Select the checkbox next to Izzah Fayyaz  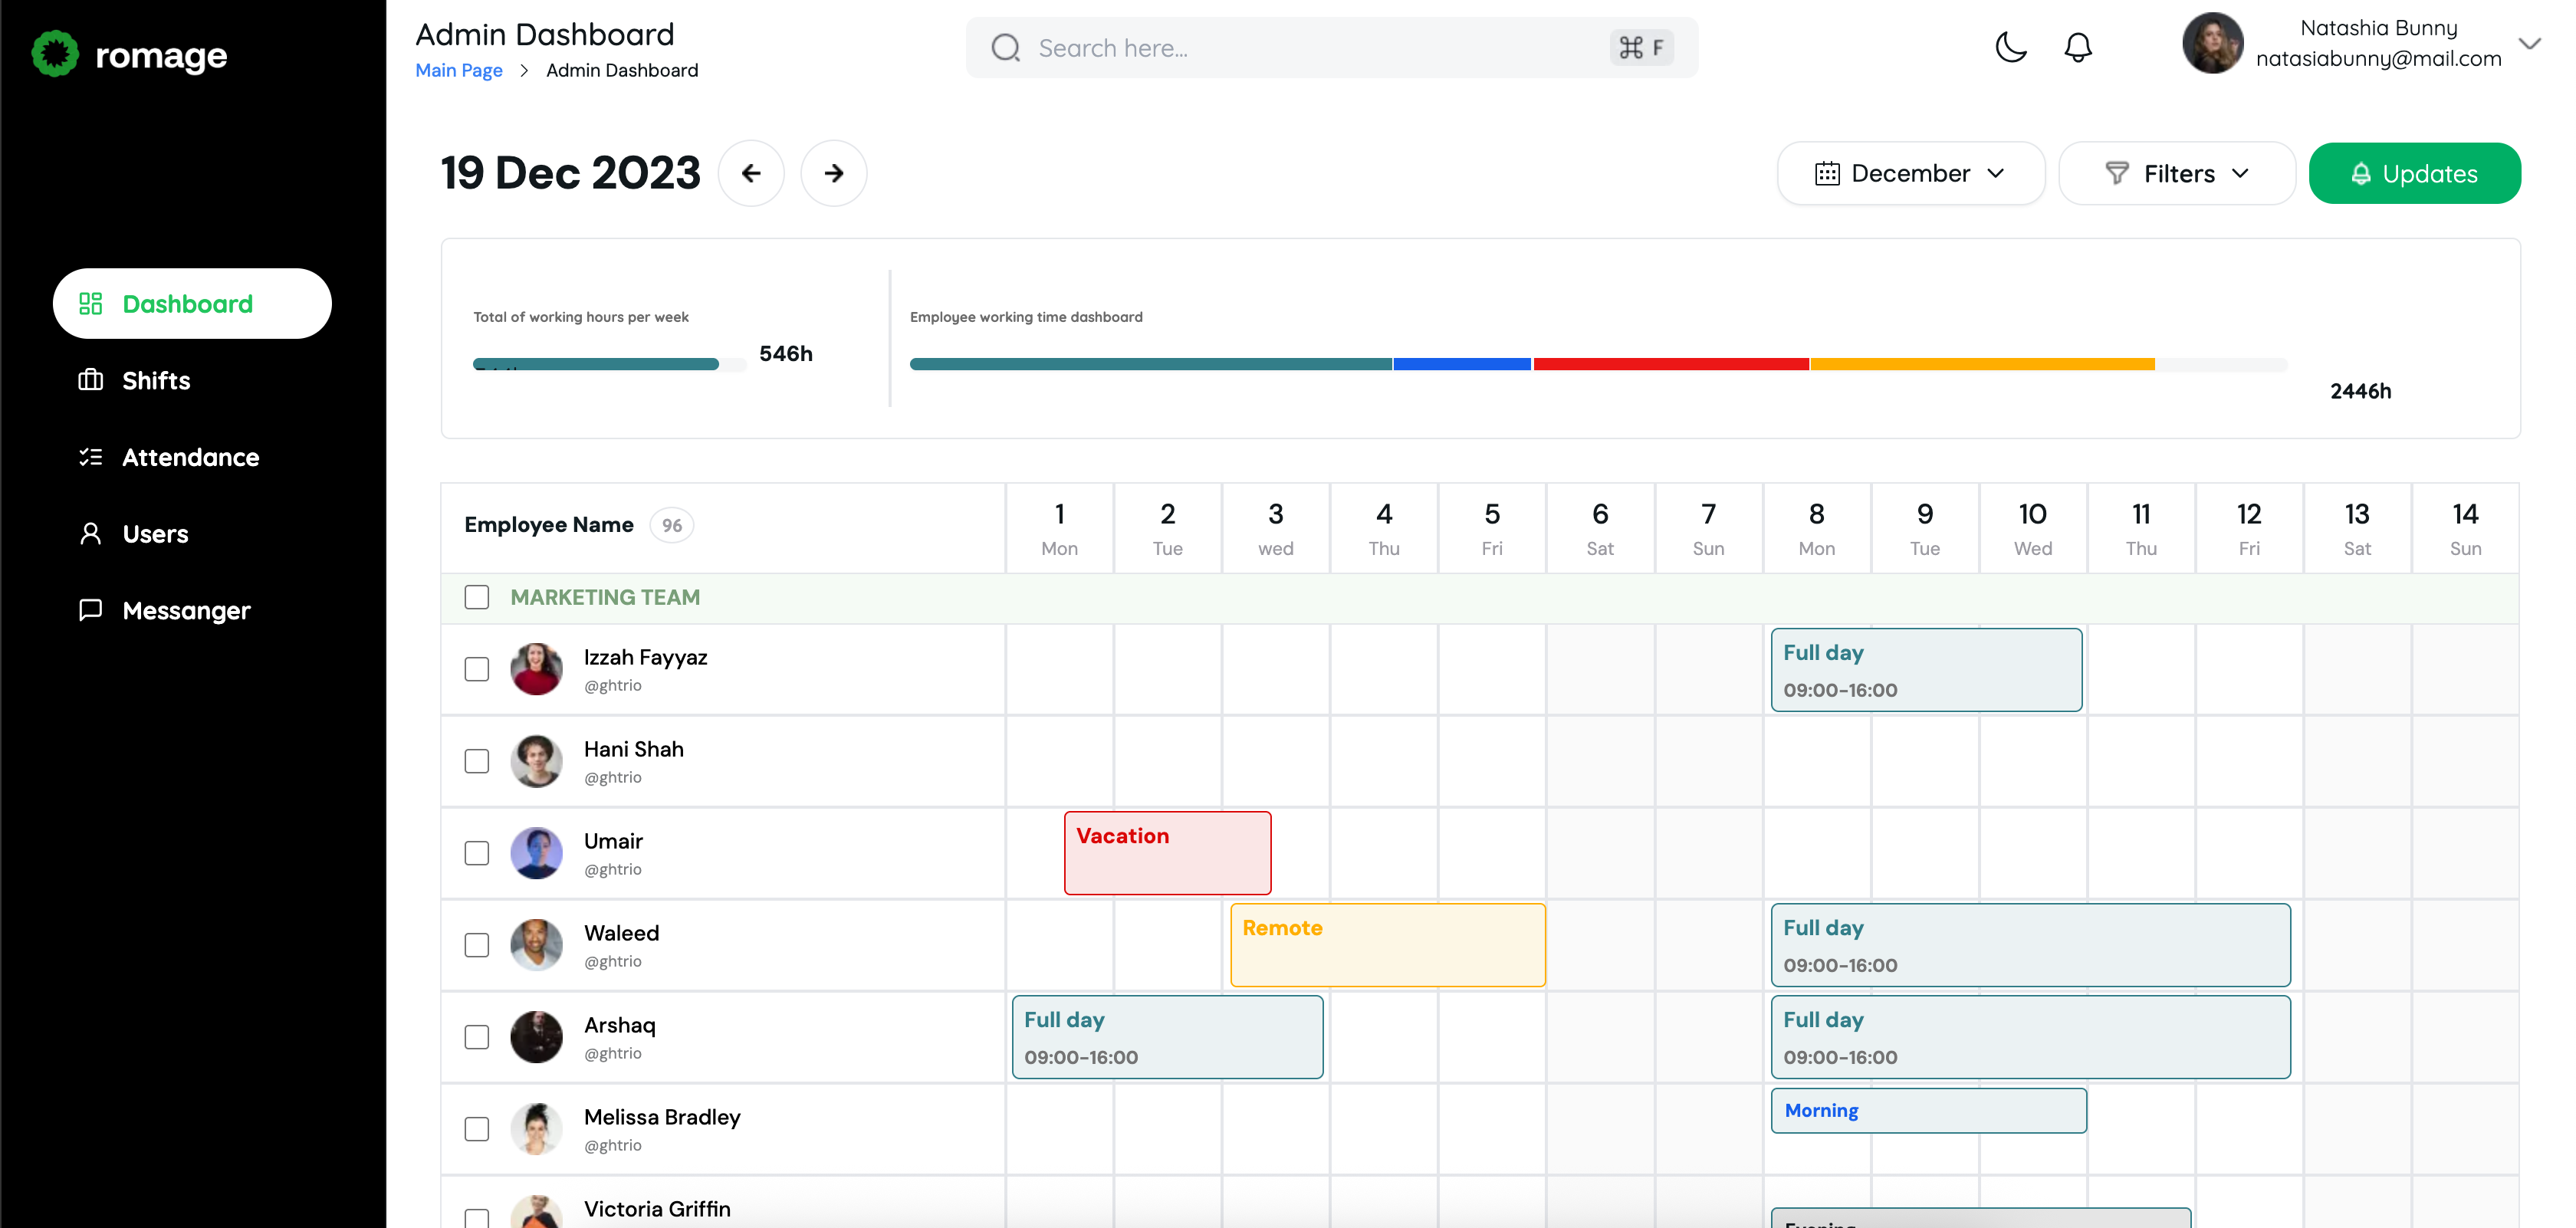pos(477,669)
